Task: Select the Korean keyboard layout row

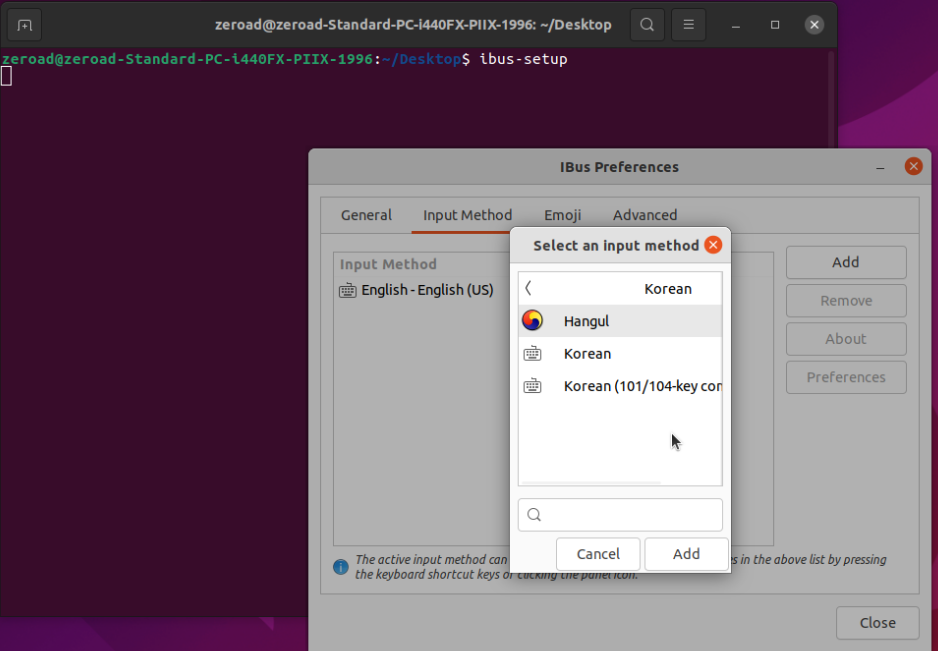Action: click(x=620, y=354)
